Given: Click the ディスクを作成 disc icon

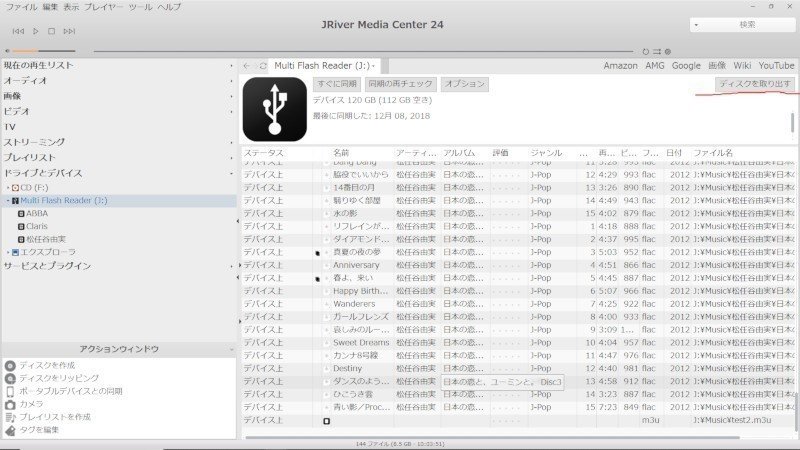Looking at the screenshot, I should [10, 365].
